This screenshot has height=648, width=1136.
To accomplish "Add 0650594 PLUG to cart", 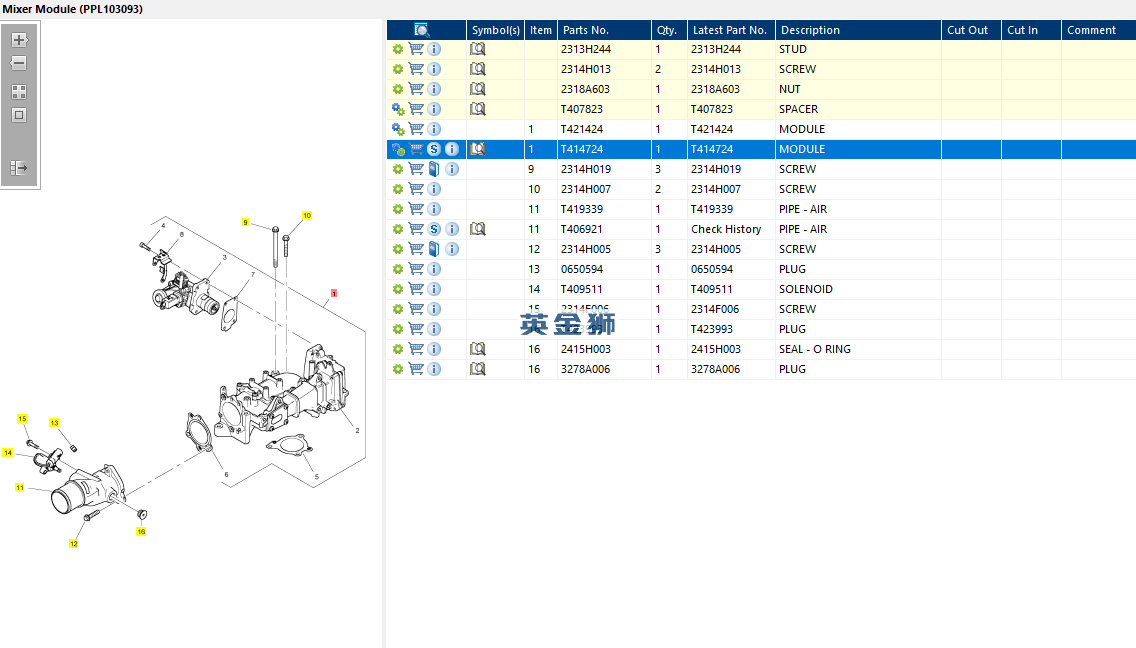I will [416, 269].
